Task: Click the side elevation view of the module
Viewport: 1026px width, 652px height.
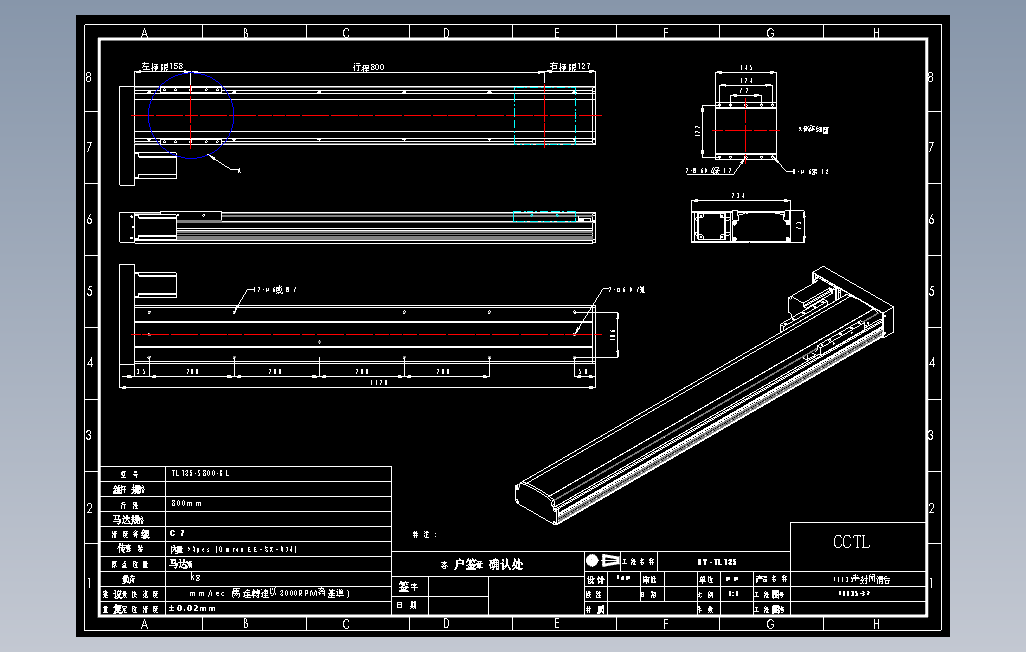Action: [357, 227]
